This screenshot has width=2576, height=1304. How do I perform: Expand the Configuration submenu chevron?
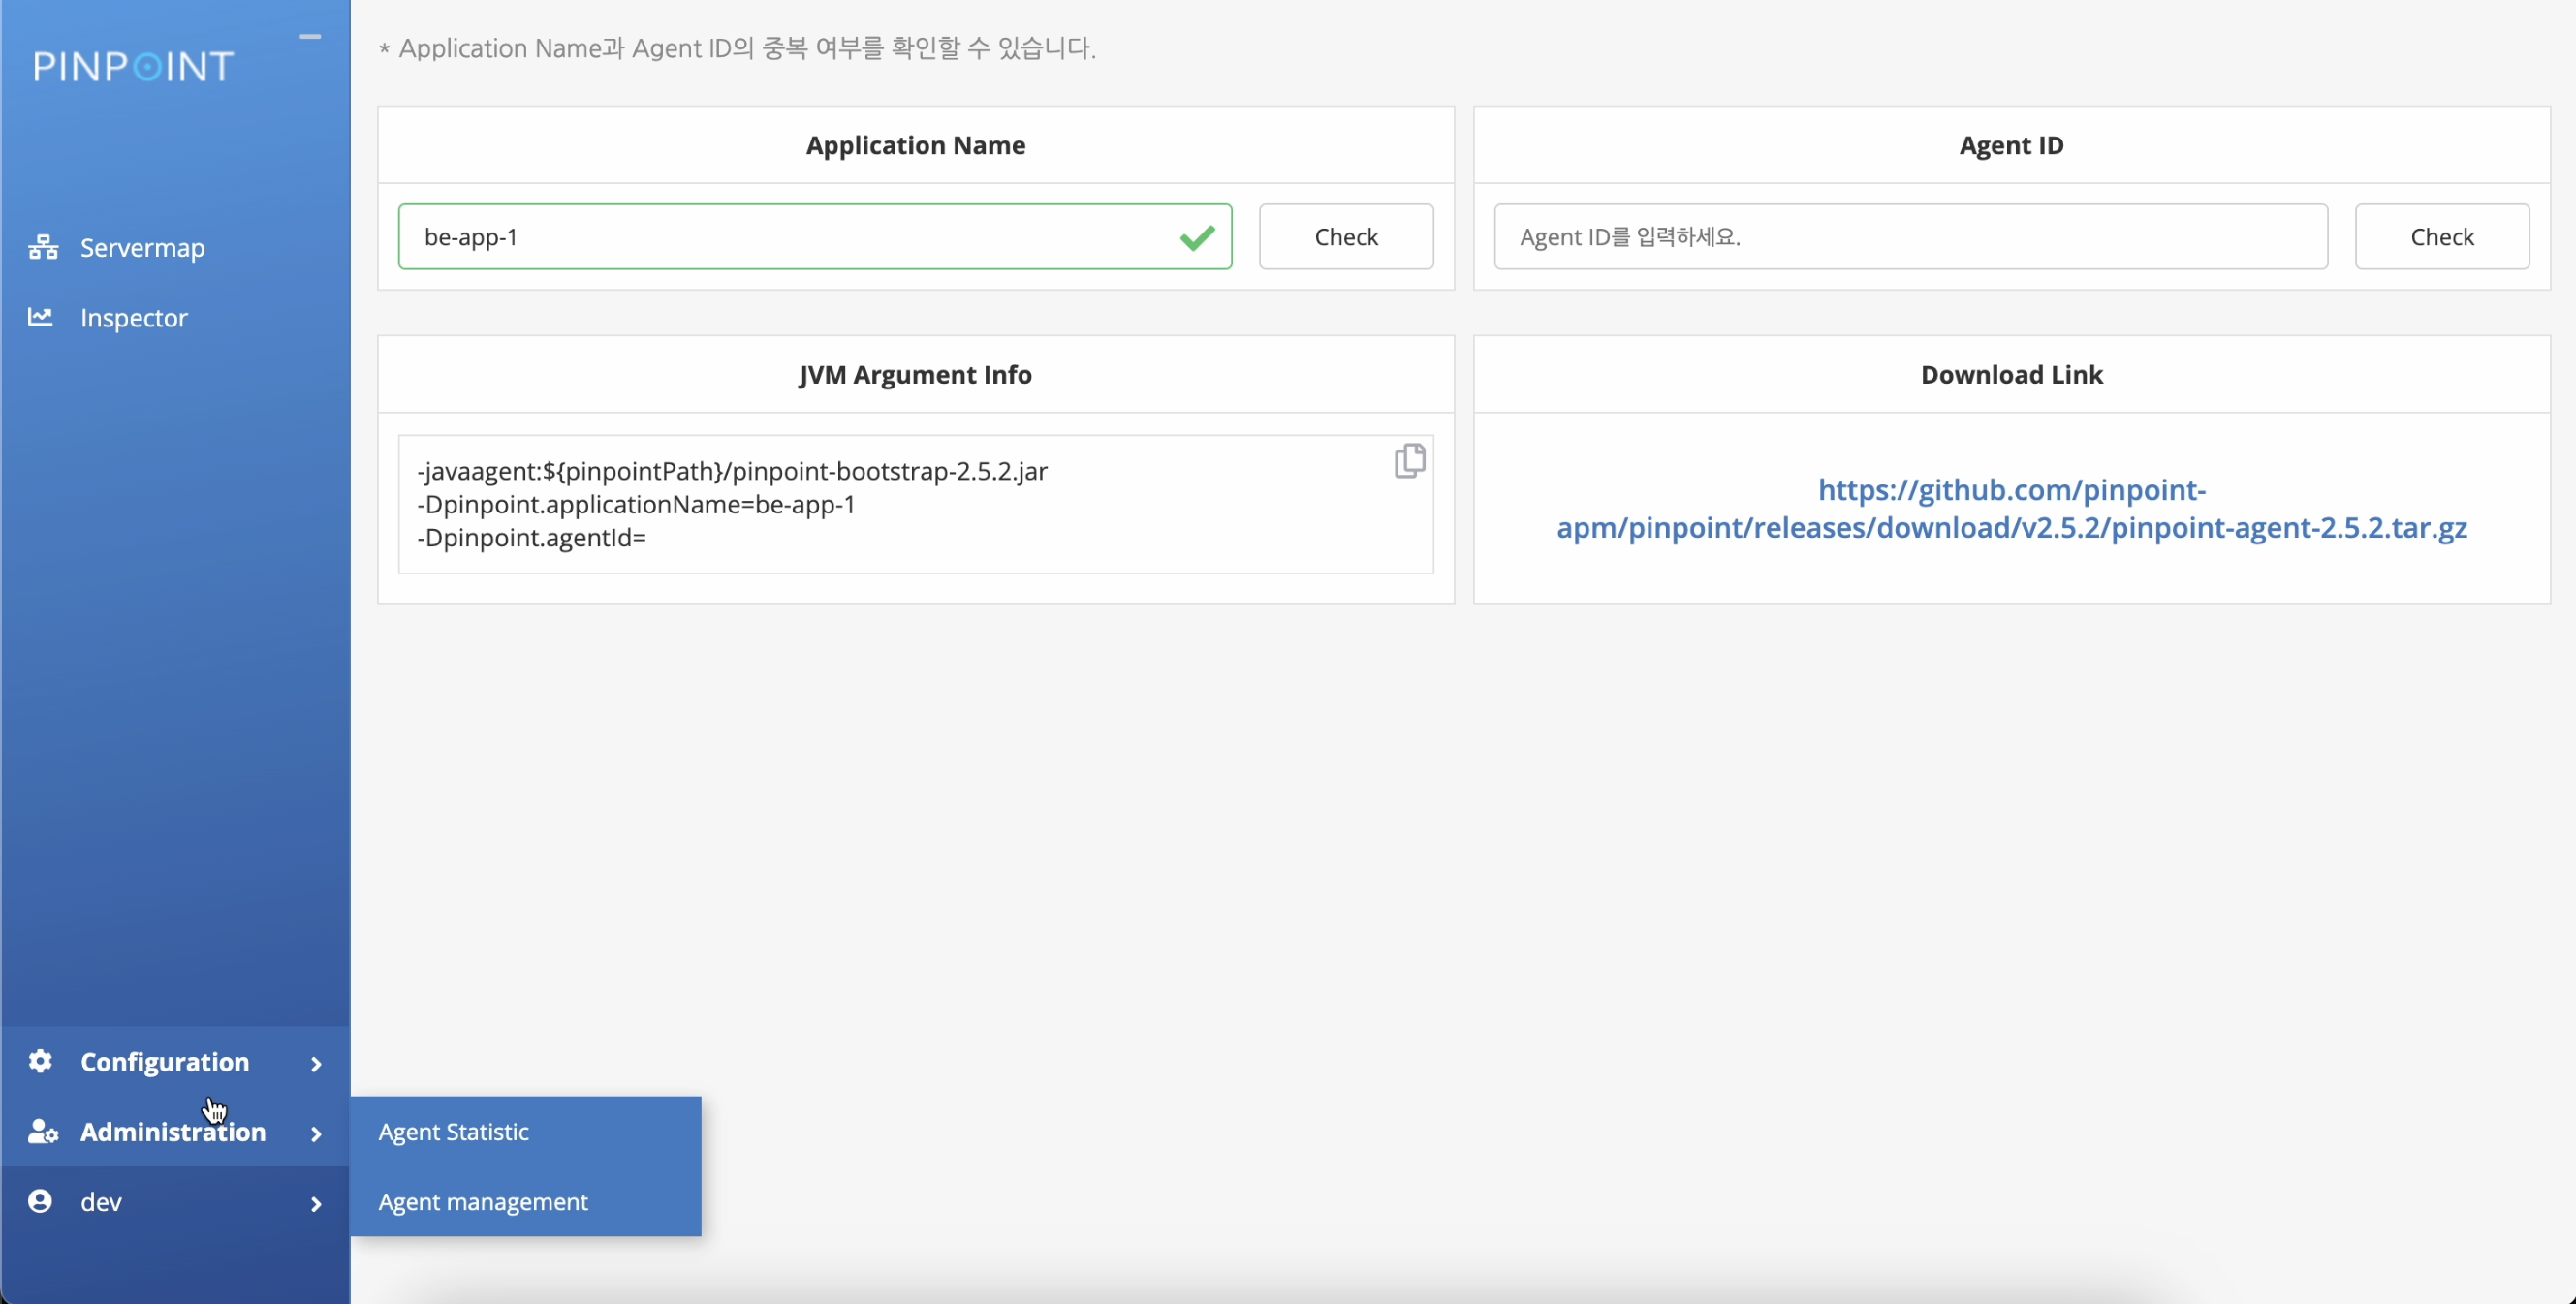(x=316, y=1063)
